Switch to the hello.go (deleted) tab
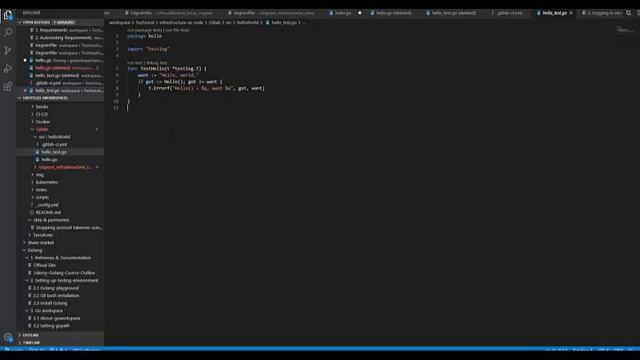Image resolution: width=640 pixels, height=360 pixels. (x=393, y=13)
